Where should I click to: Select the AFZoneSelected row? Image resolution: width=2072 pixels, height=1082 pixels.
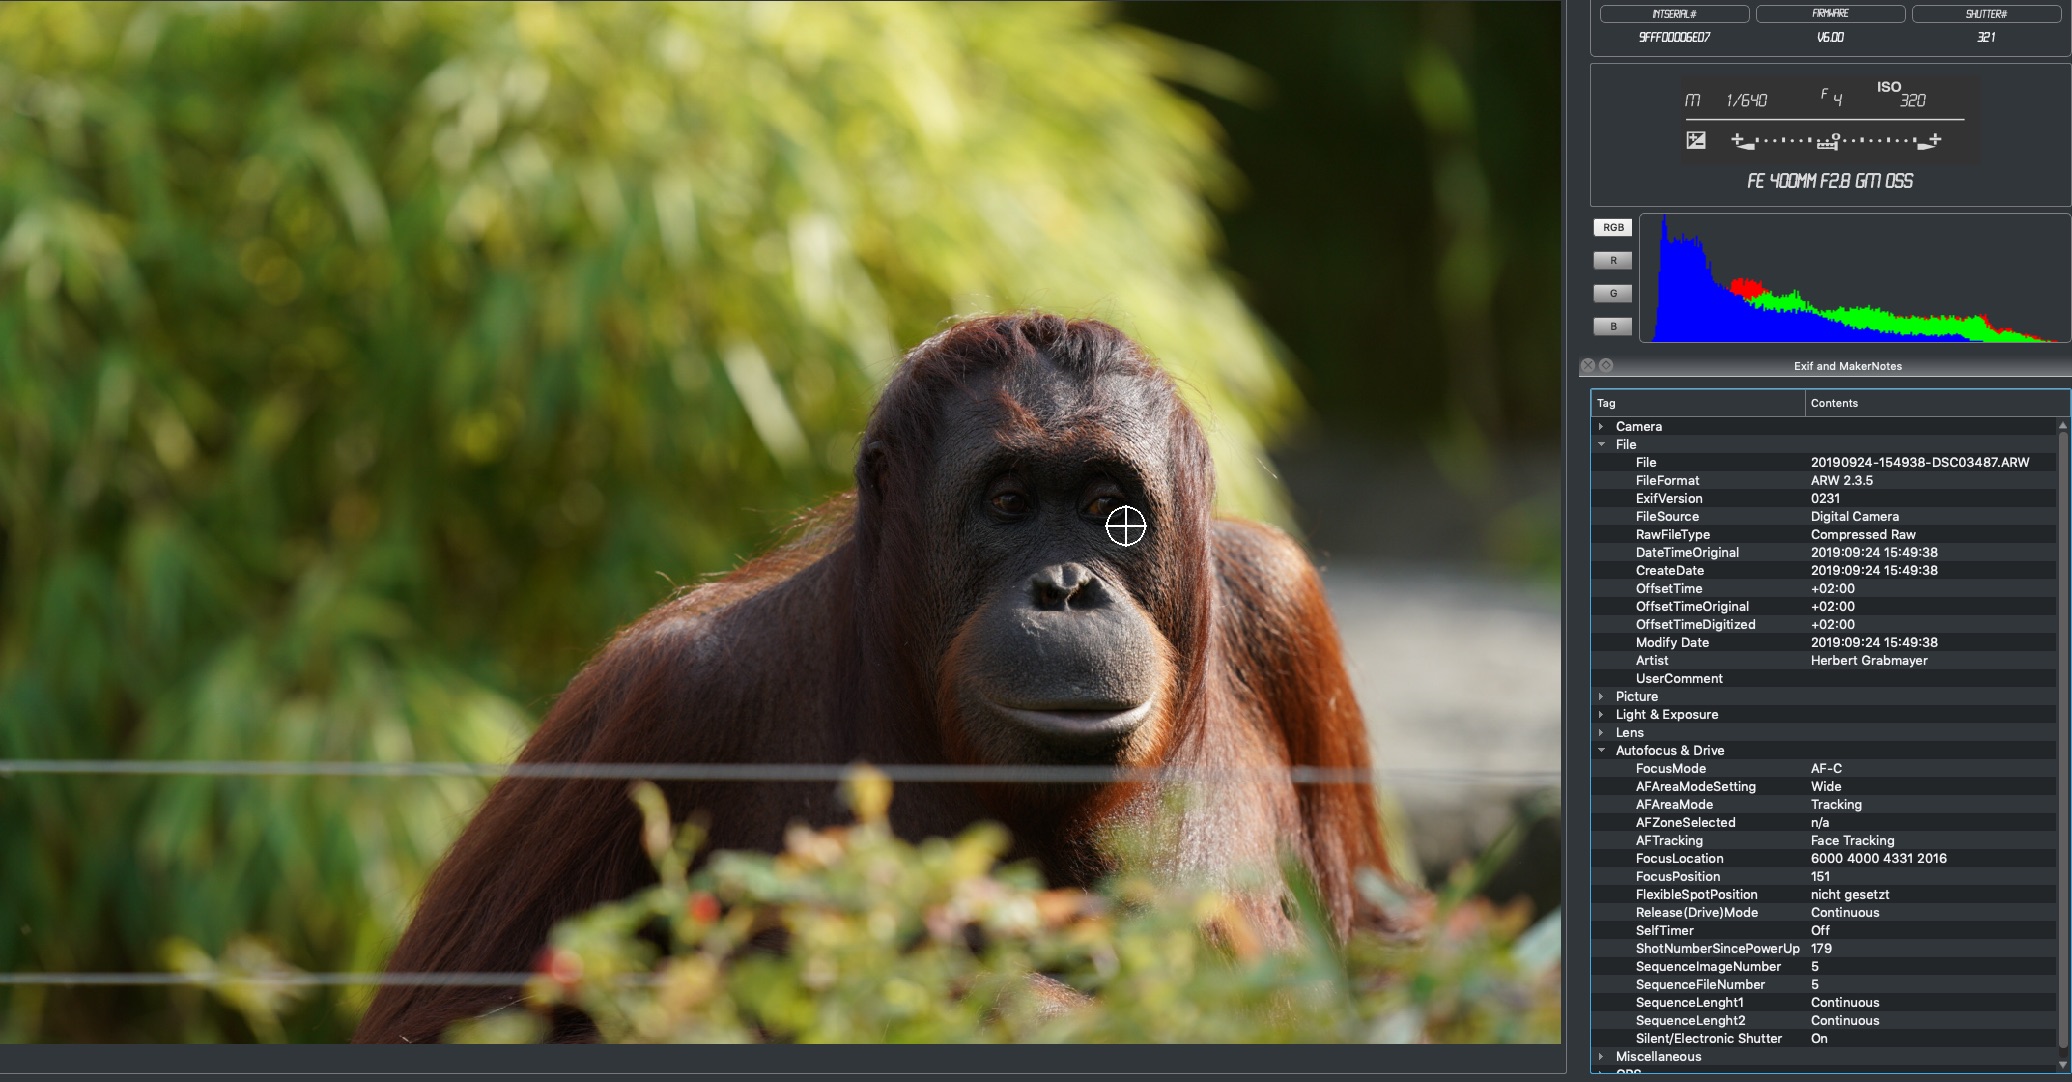(1824, 822)
